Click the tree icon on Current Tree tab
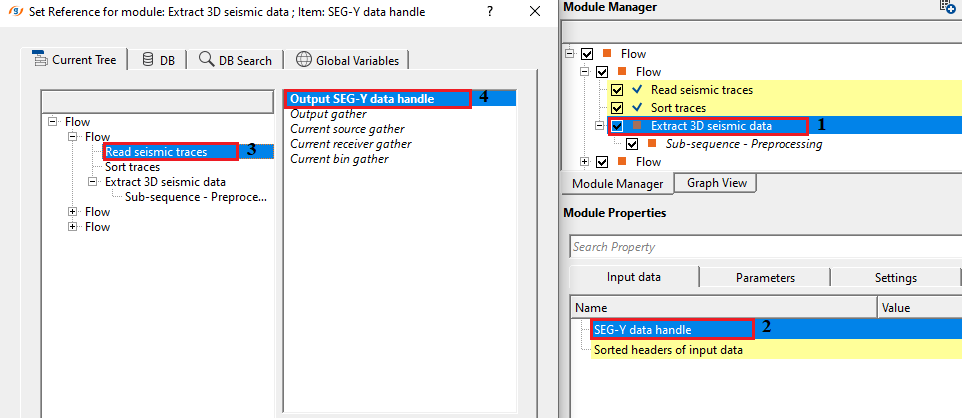This screenshot has height=418, width=962. [40, 59]
